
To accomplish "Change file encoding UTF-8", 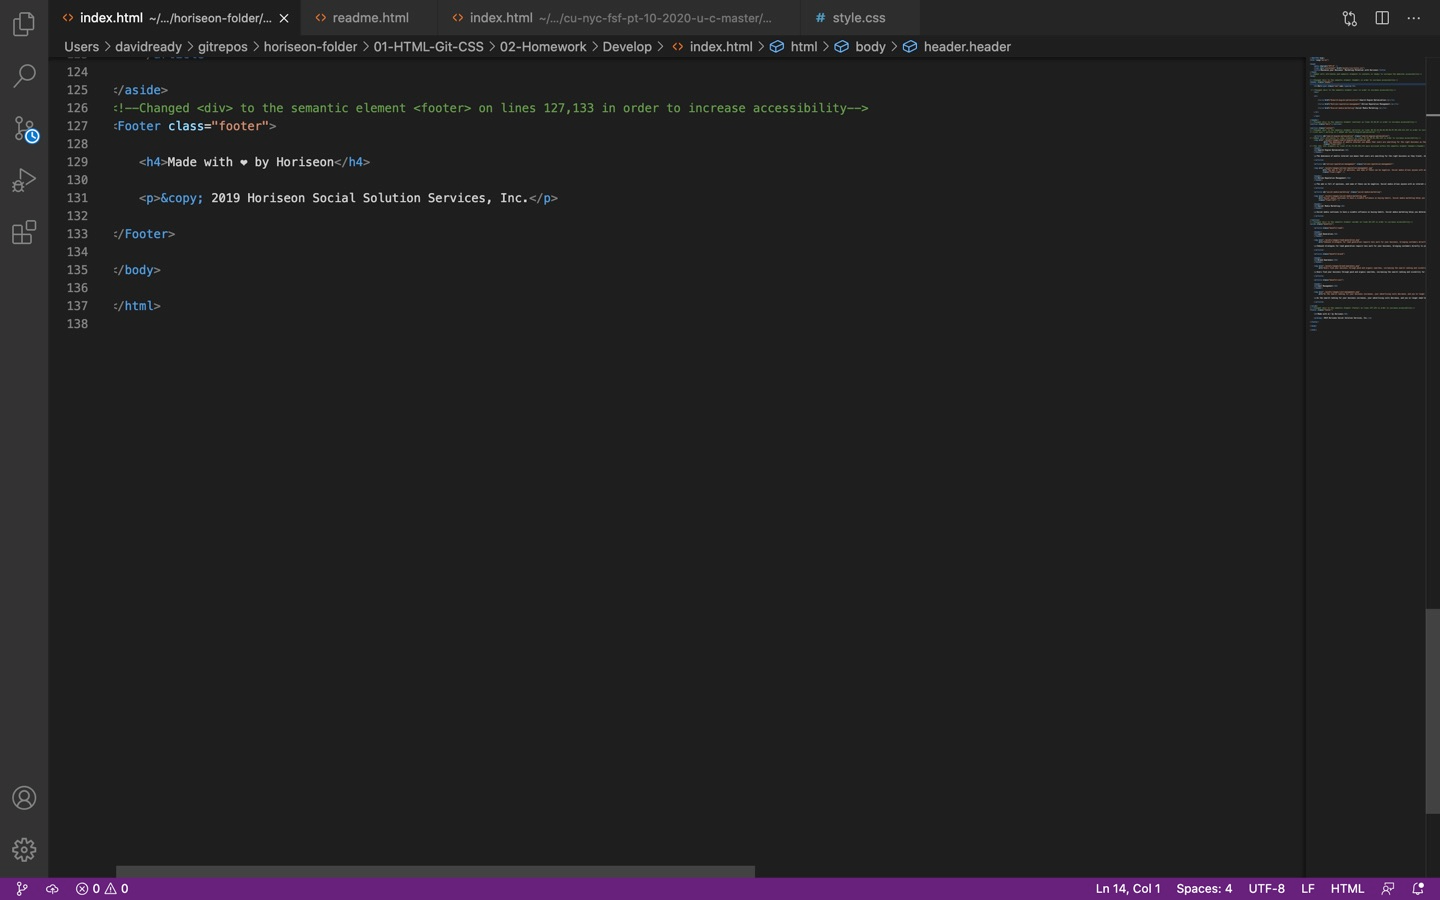I will (1266, 888).
